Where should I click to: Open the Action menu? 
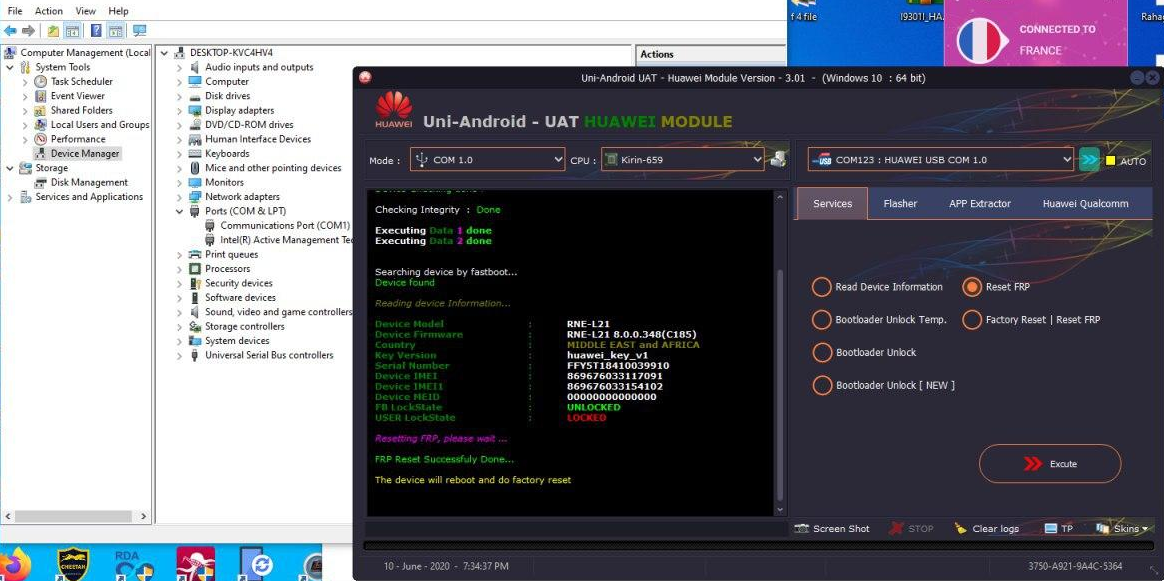tap(49, 11)
